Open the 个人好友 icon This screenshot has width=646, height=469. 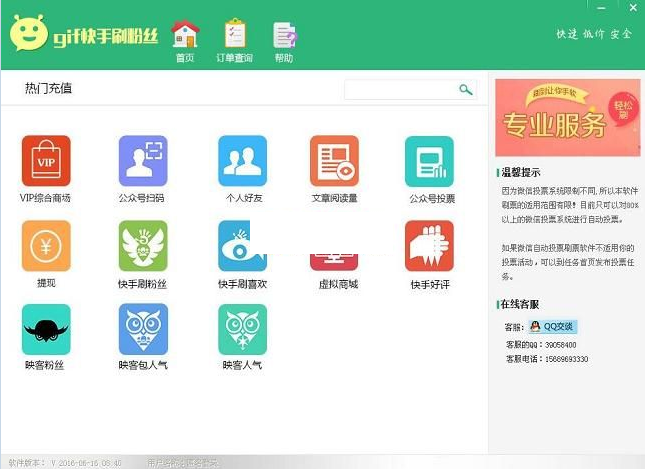pyautogui.click(x=243, y=161)
